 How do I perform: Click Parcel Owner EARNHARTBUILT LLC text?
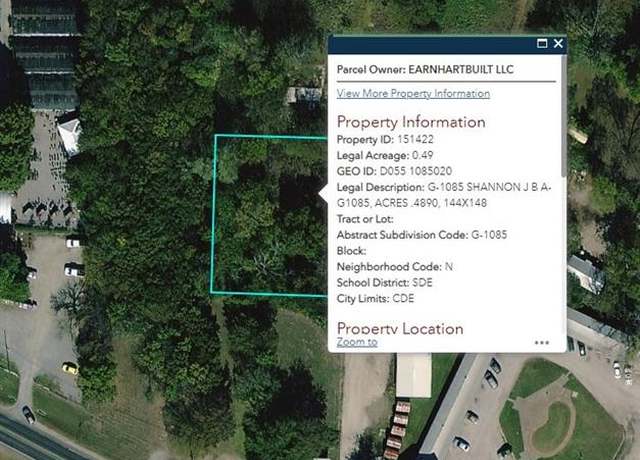pyautogui.click(x=425, y=69)
